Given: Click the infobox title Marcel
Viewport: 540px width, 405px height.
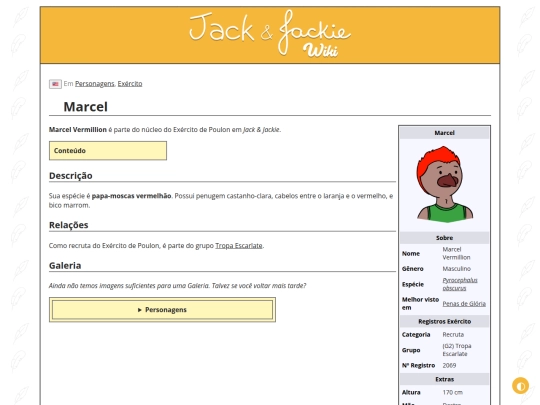Looking at the screenshot, I should [444, 133].
